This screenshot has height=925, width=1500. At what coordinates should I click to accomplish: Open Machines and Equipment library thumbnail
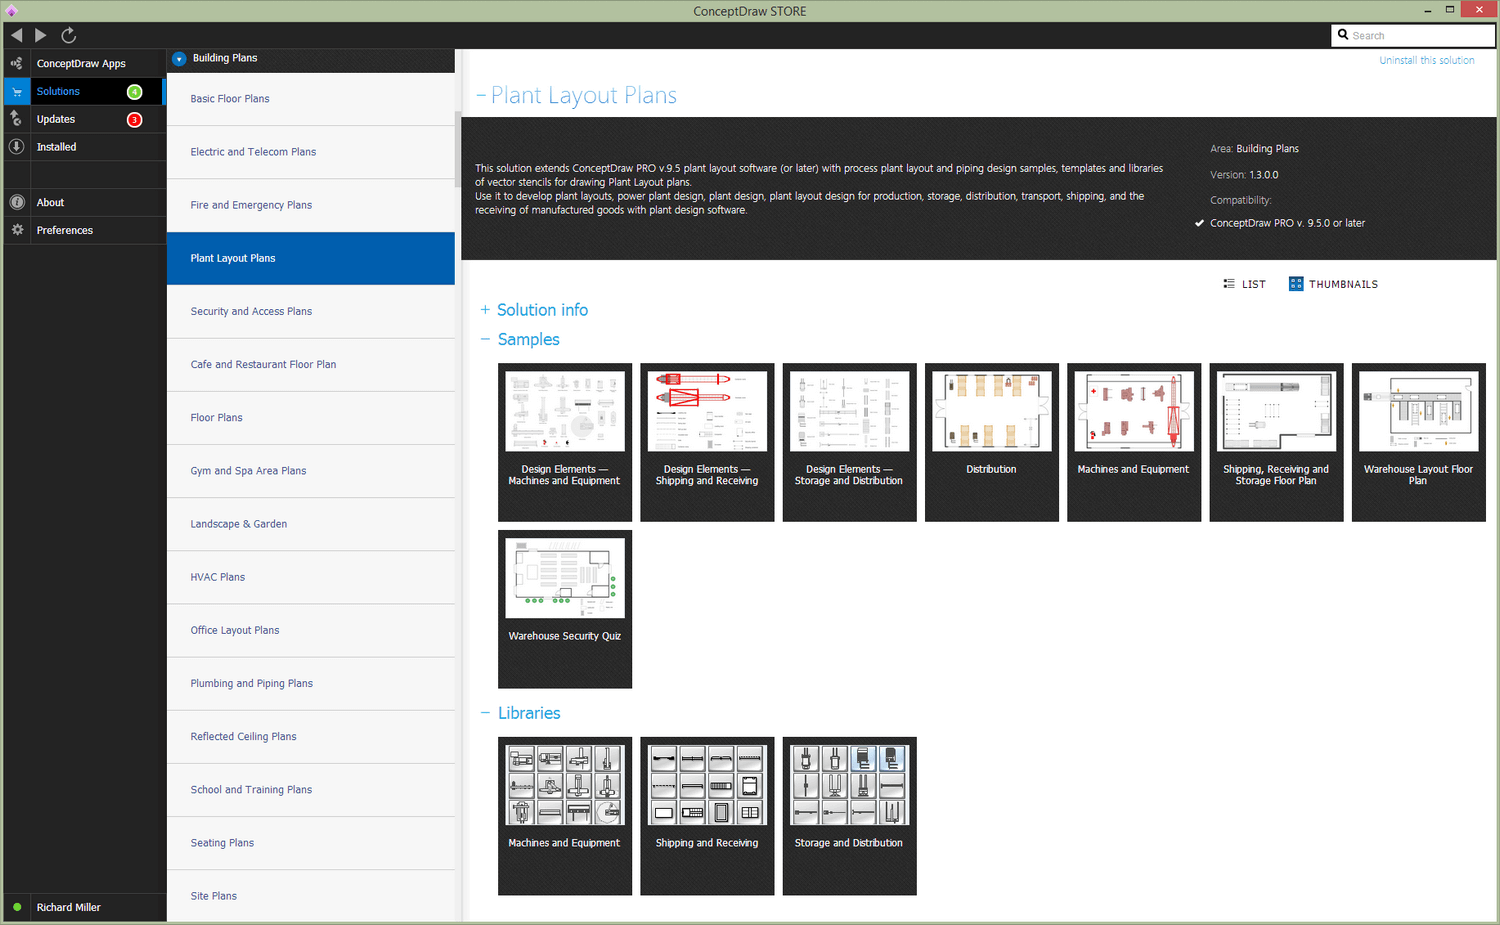(565, 816)
